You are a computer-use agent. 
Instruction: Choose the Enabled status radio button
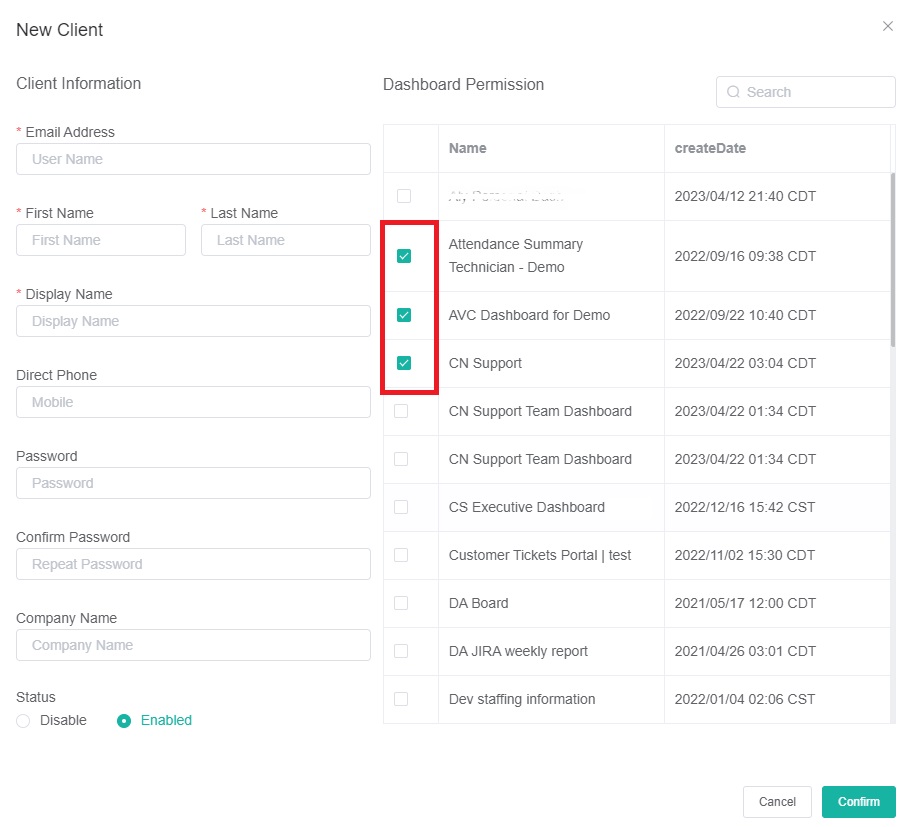coord(124,721)
